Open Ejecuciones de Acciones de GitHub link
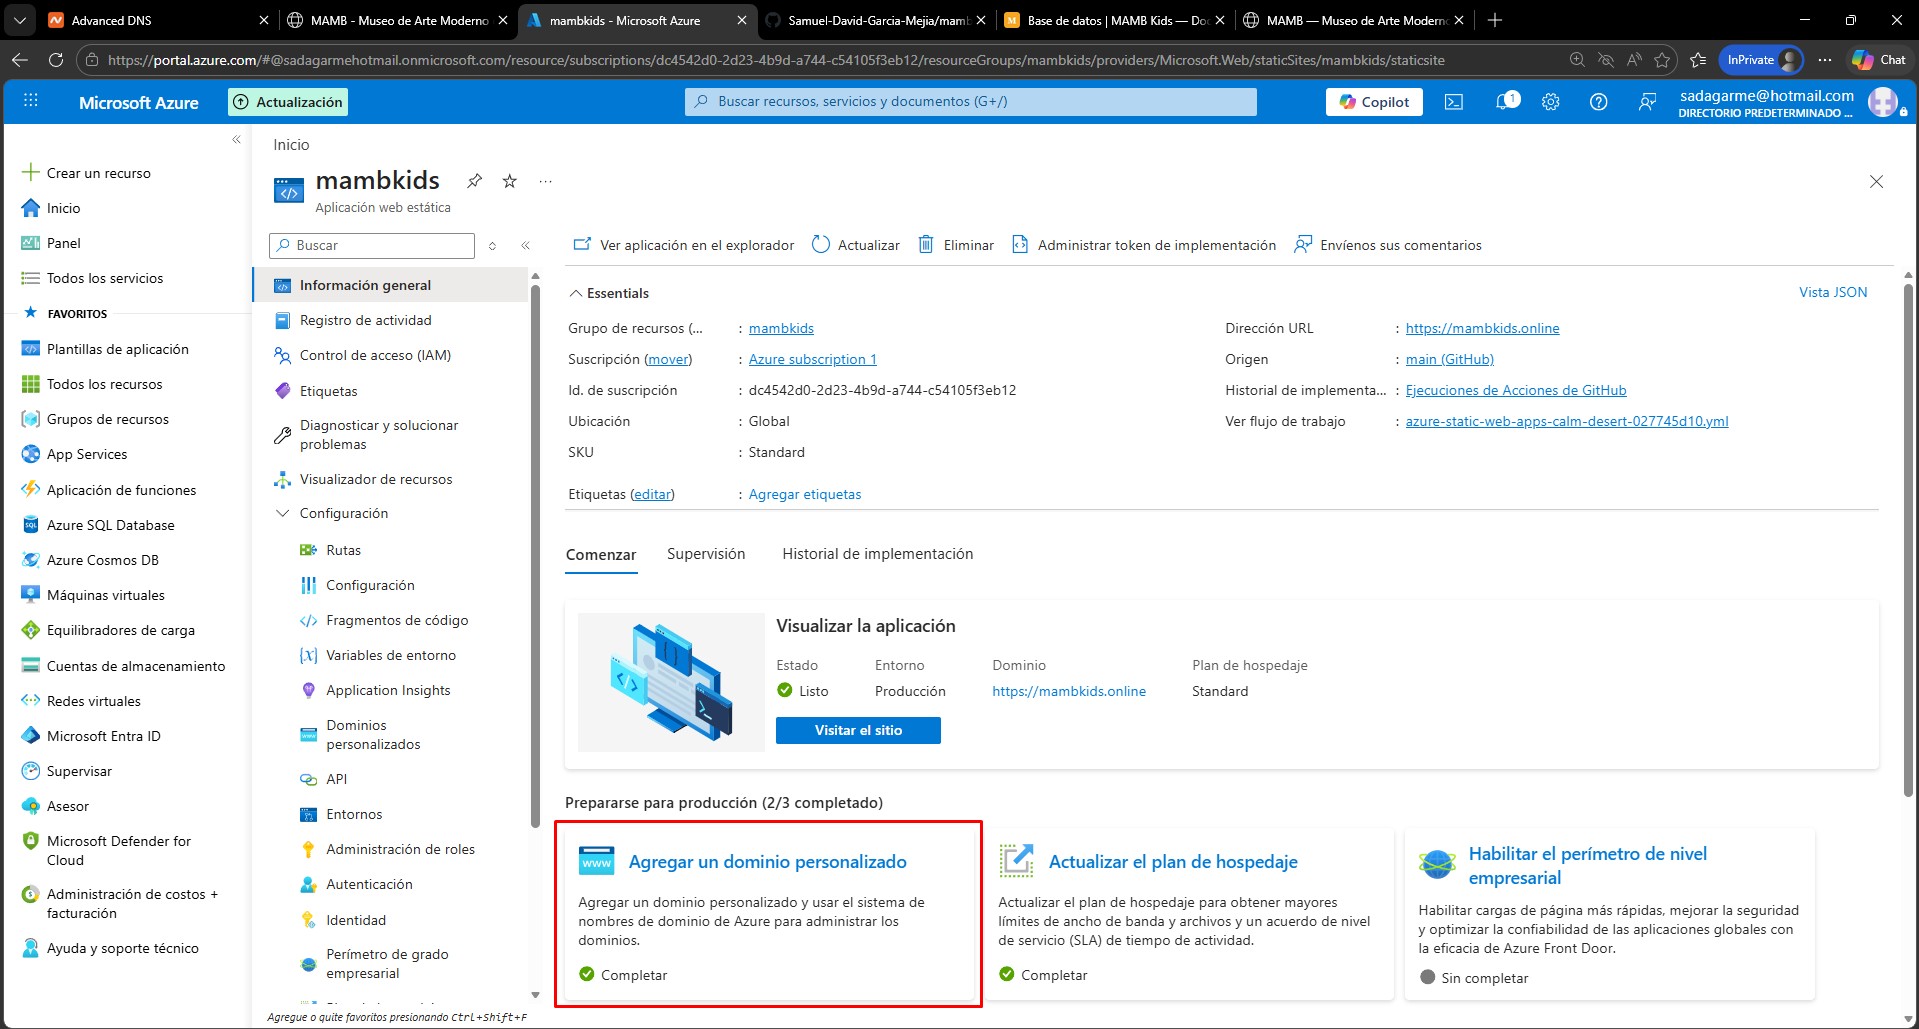The image size is (1919, 1029). pos(1516,390)
